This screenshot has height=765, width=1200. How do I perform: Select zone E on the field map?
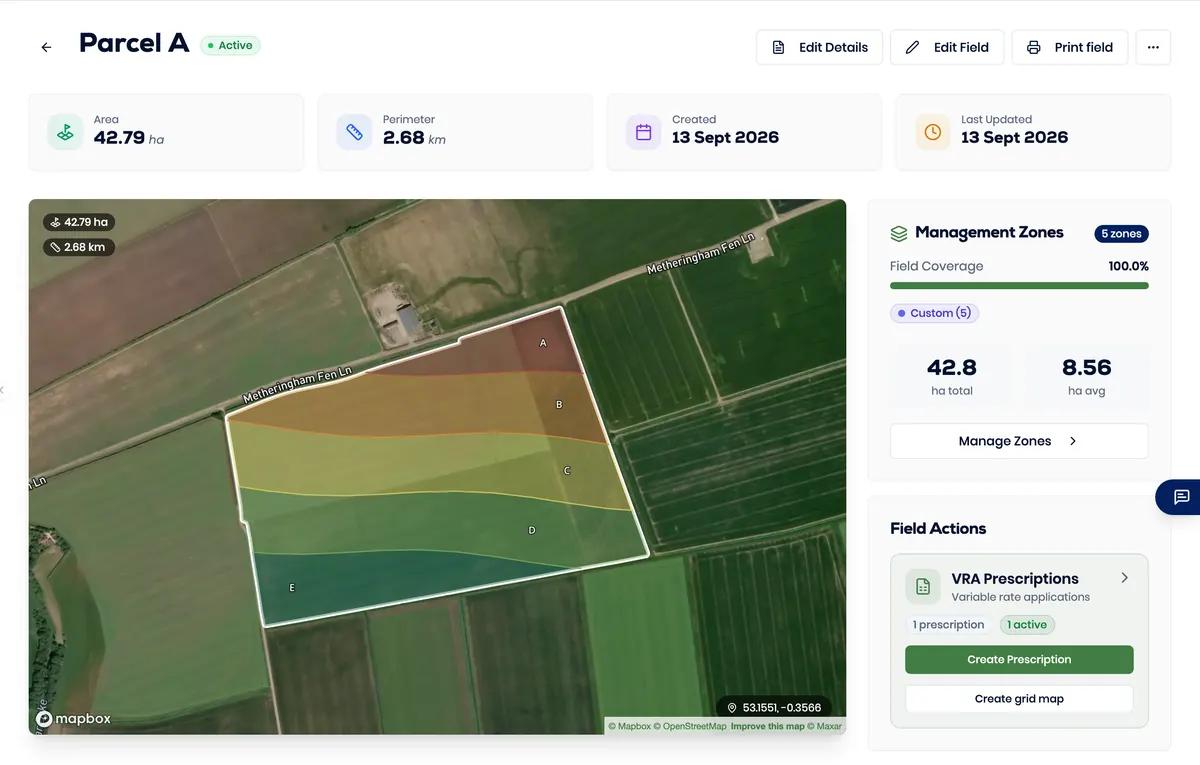point(292,588)
